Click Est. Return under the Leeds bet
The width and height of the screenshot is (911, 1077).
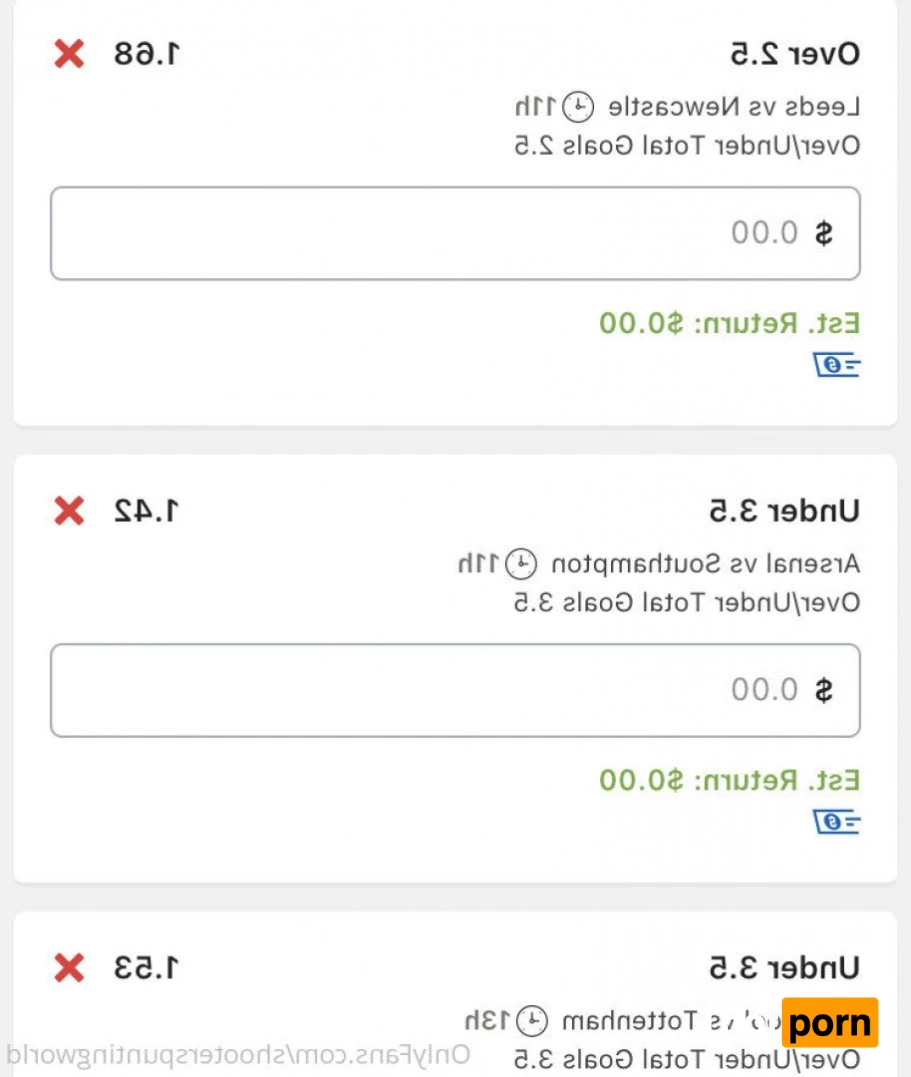(730, 324)
